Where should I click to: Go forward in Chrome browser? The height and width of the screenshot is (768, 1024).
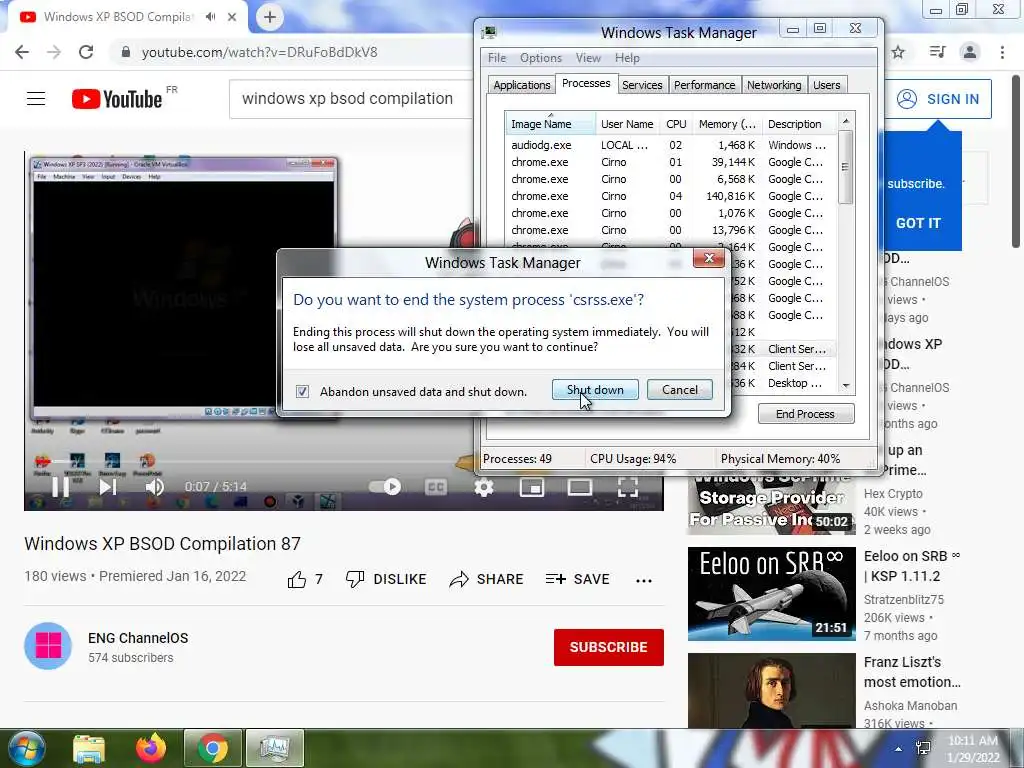point(54,52)
